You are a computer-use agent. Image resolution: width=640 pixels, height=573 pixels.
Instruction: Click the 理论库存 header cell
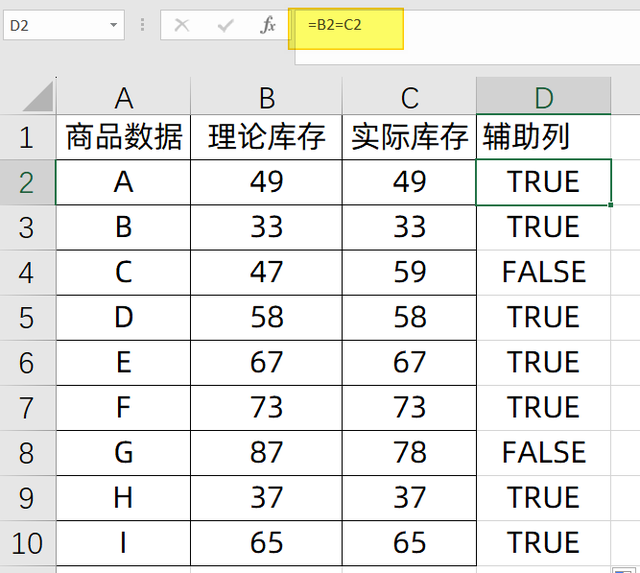coord(266,137)
